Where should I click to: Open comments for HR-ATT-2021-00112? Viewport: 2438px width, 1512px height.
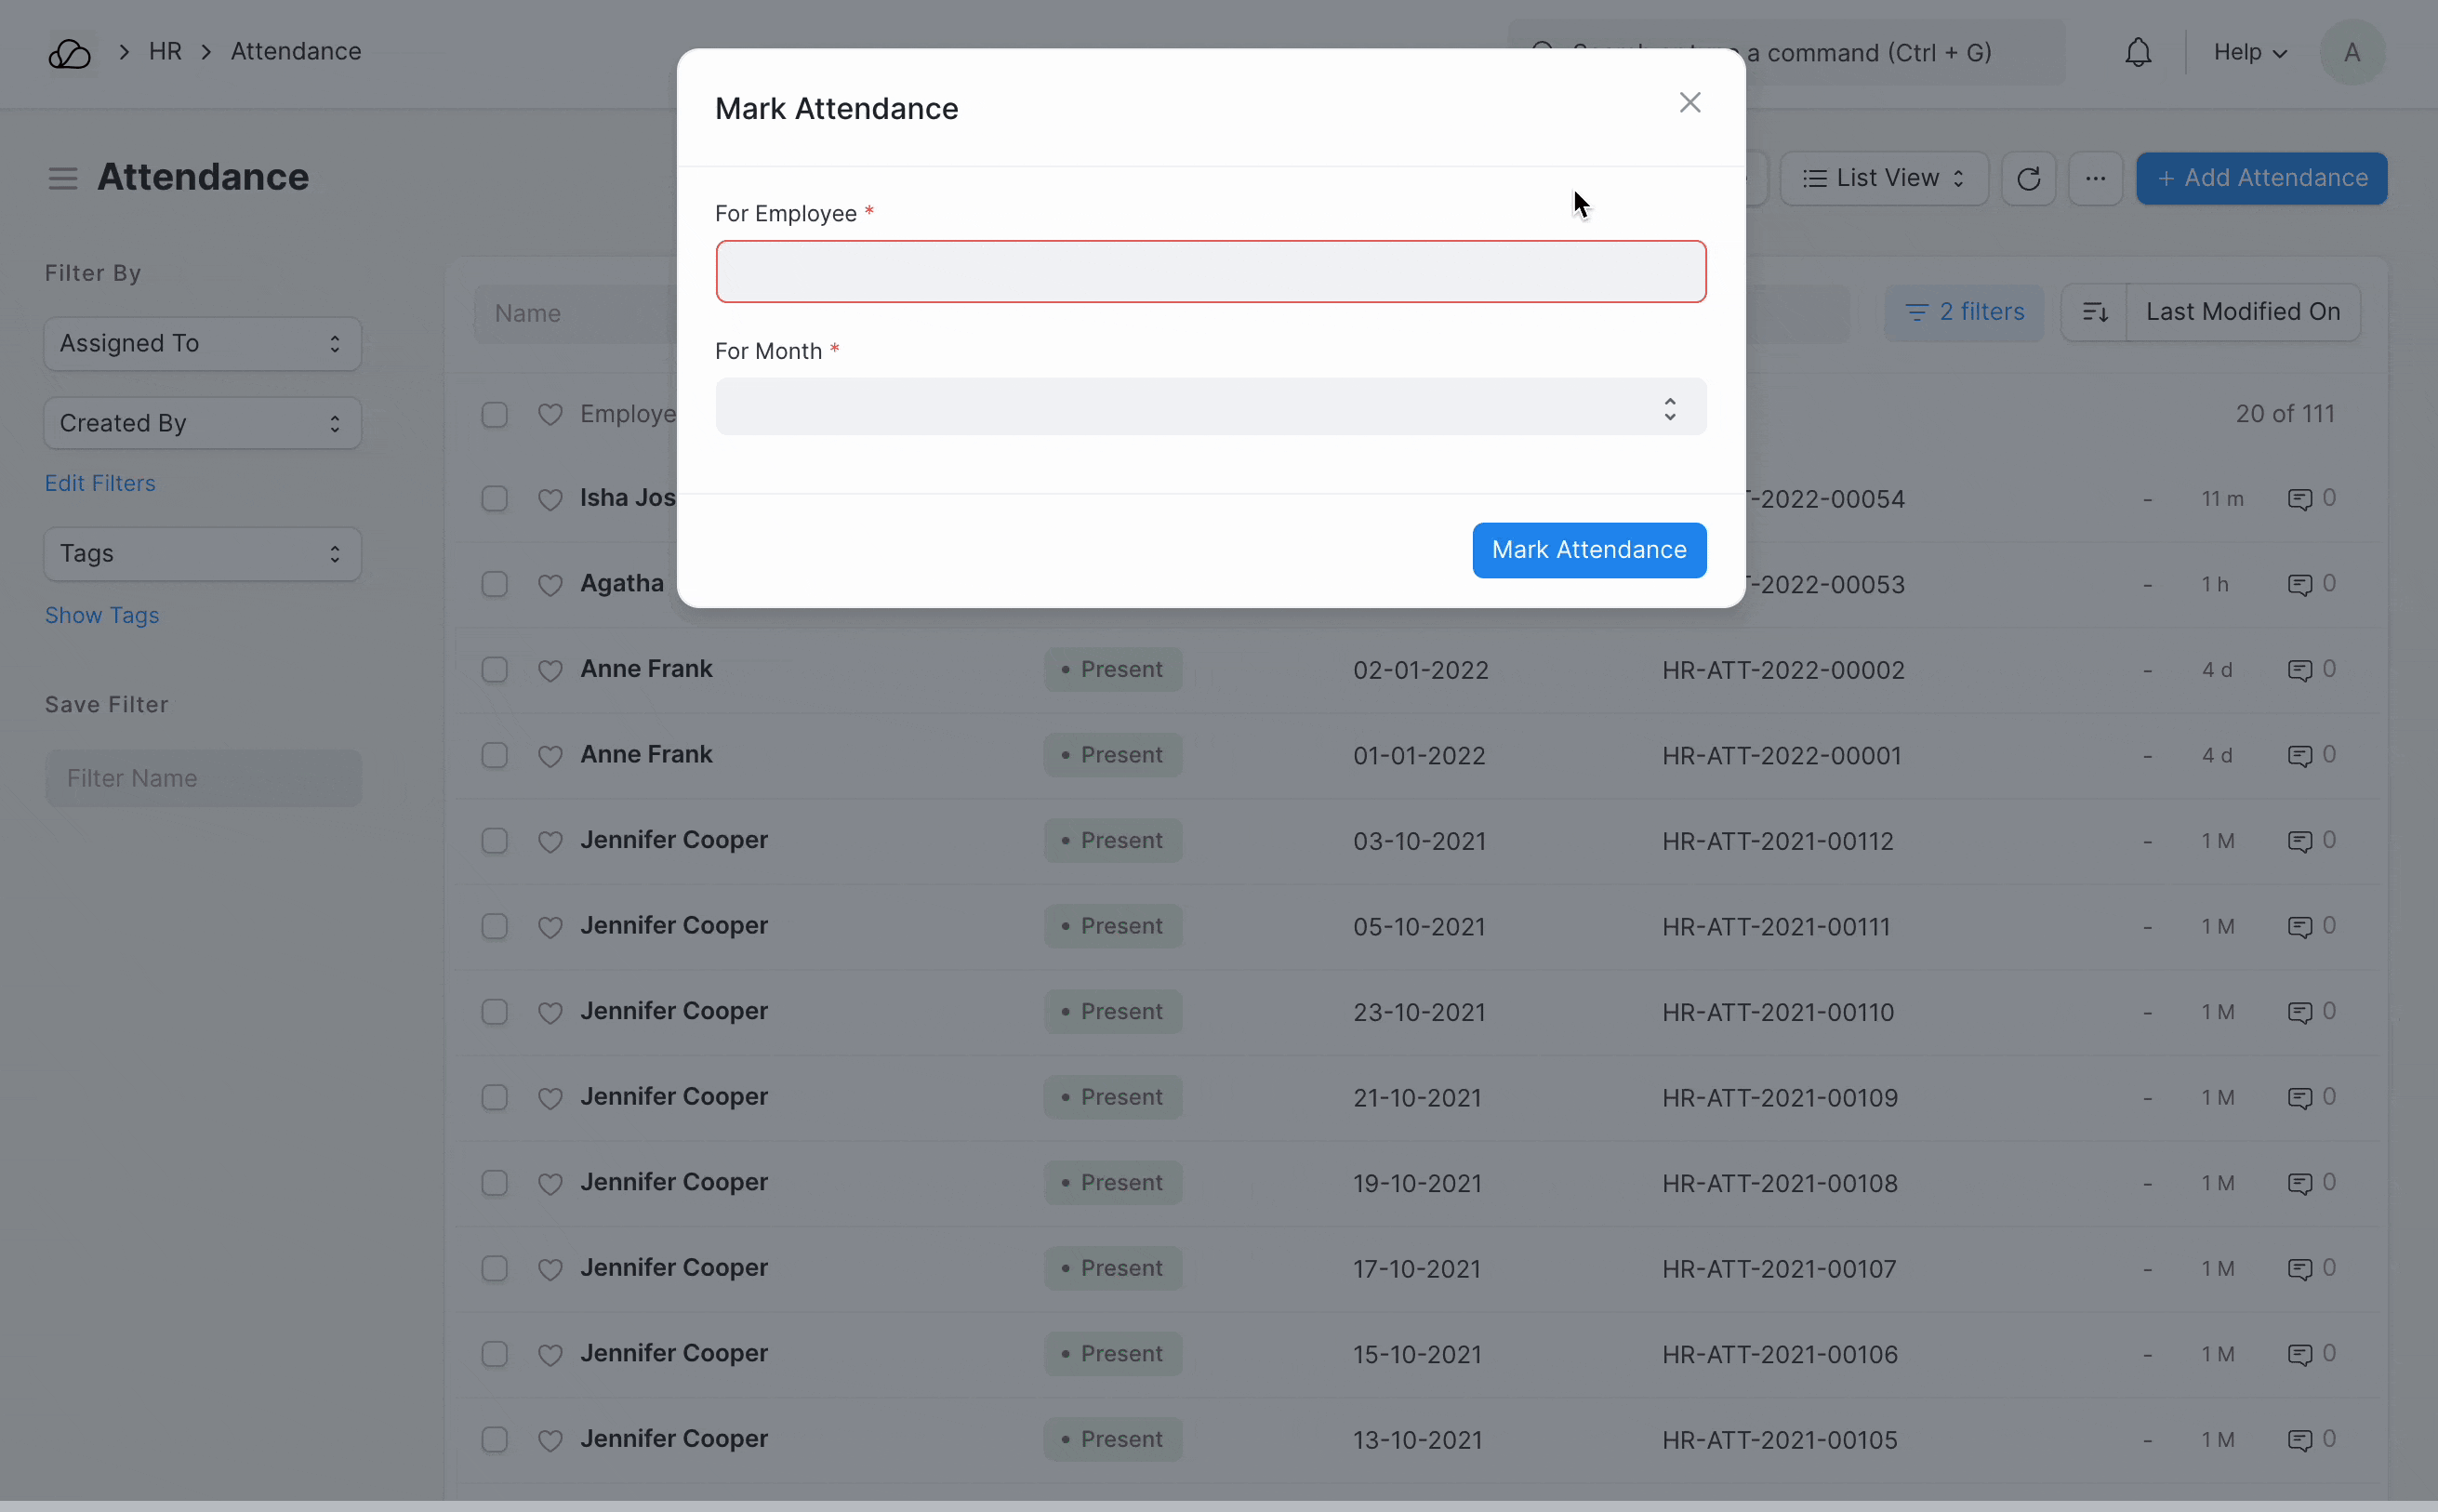[x=2299, y=842]
